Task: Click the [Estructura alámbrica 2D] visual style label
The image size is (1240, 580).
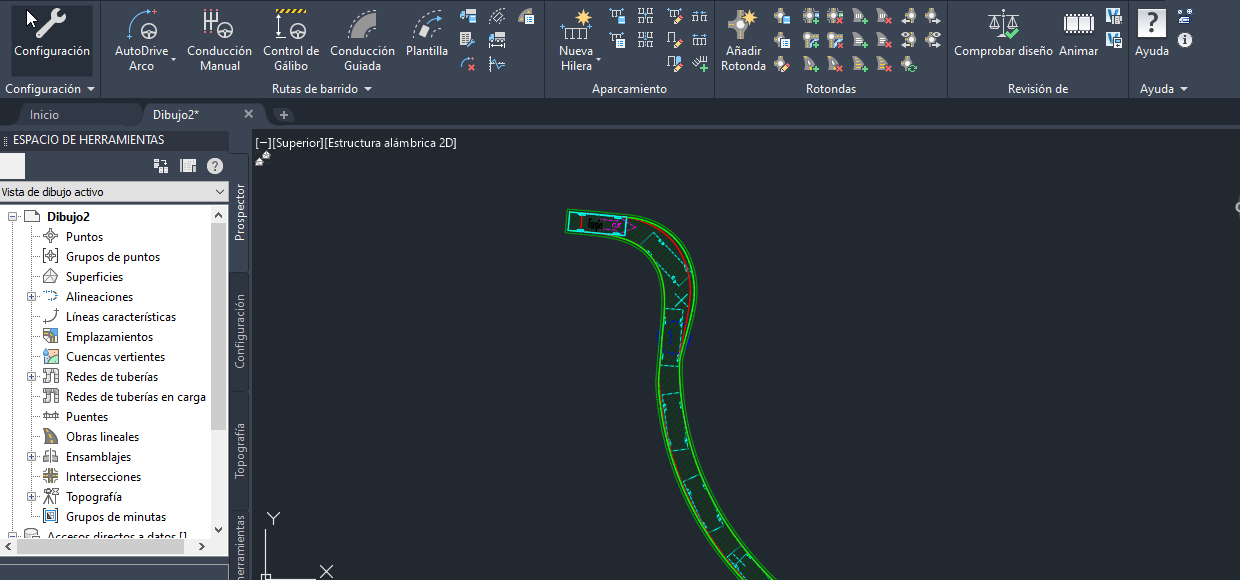Action: [x=390, y=143]
